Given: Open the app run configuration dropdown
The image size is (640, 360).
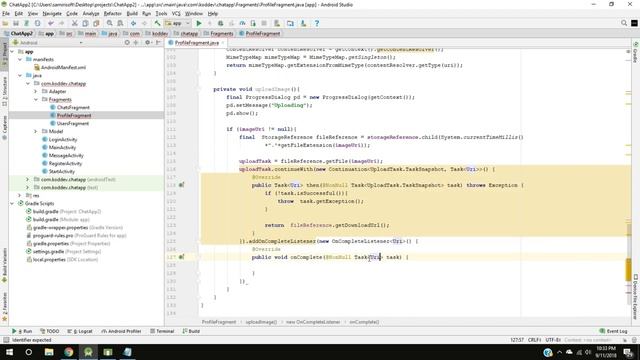Looking at the screenshot, I should click(x=177, y=23).
